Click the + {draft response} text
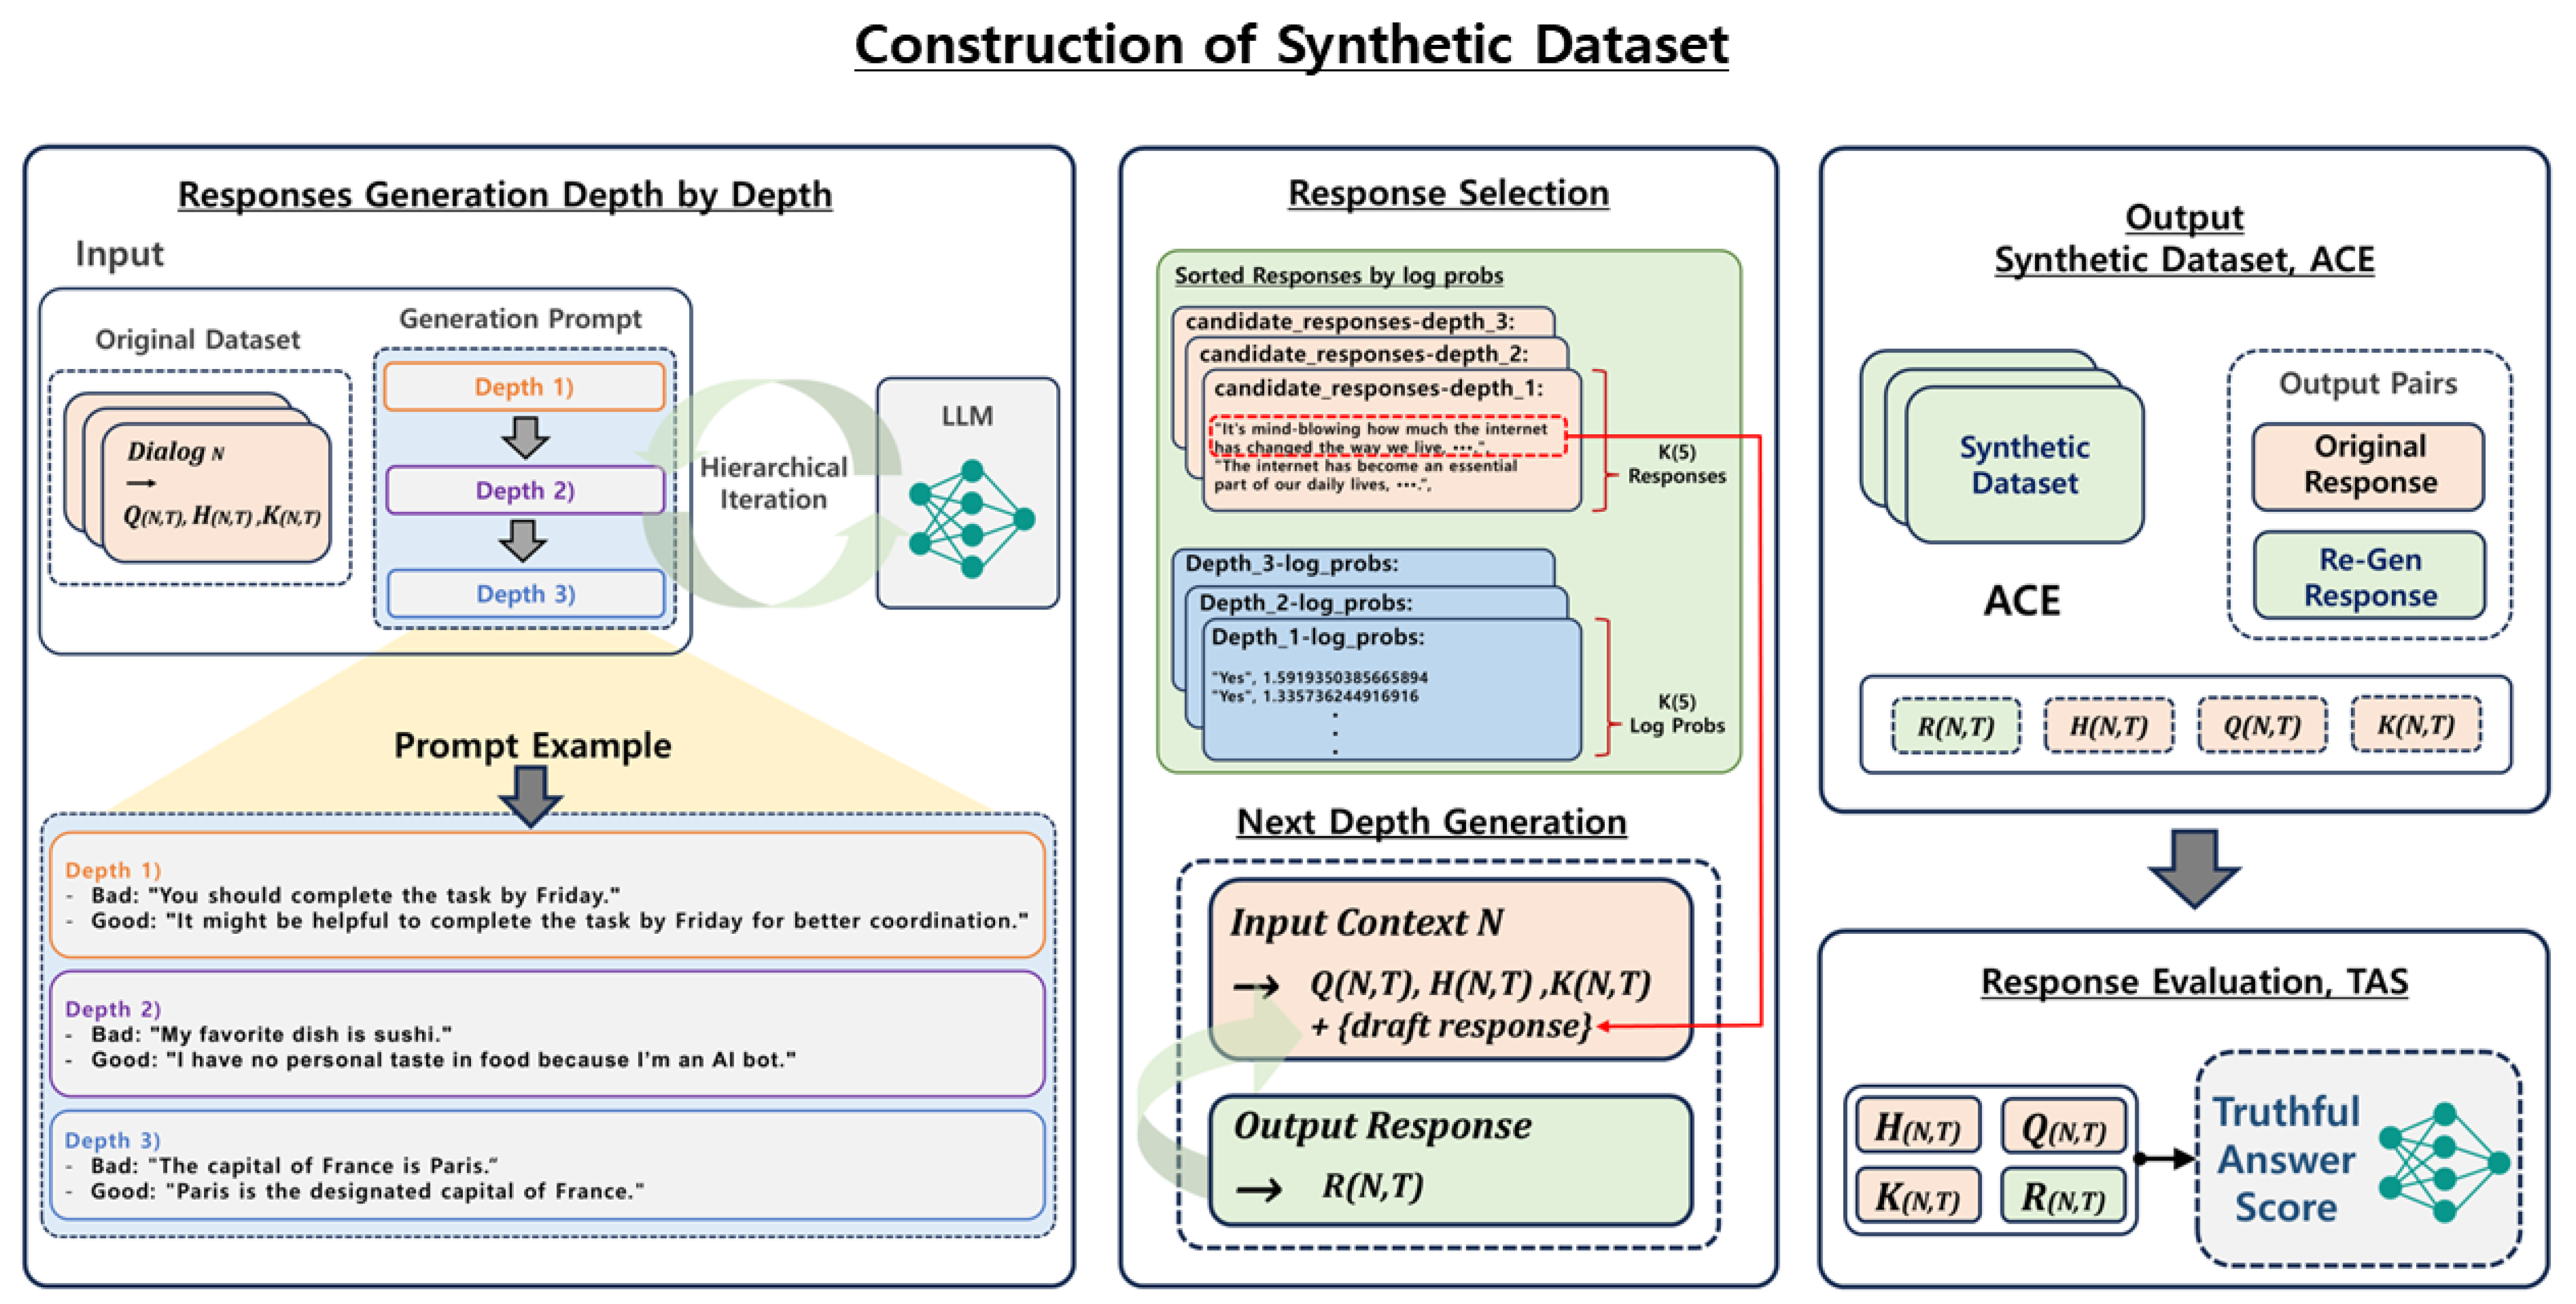 pos(1451,1026)
